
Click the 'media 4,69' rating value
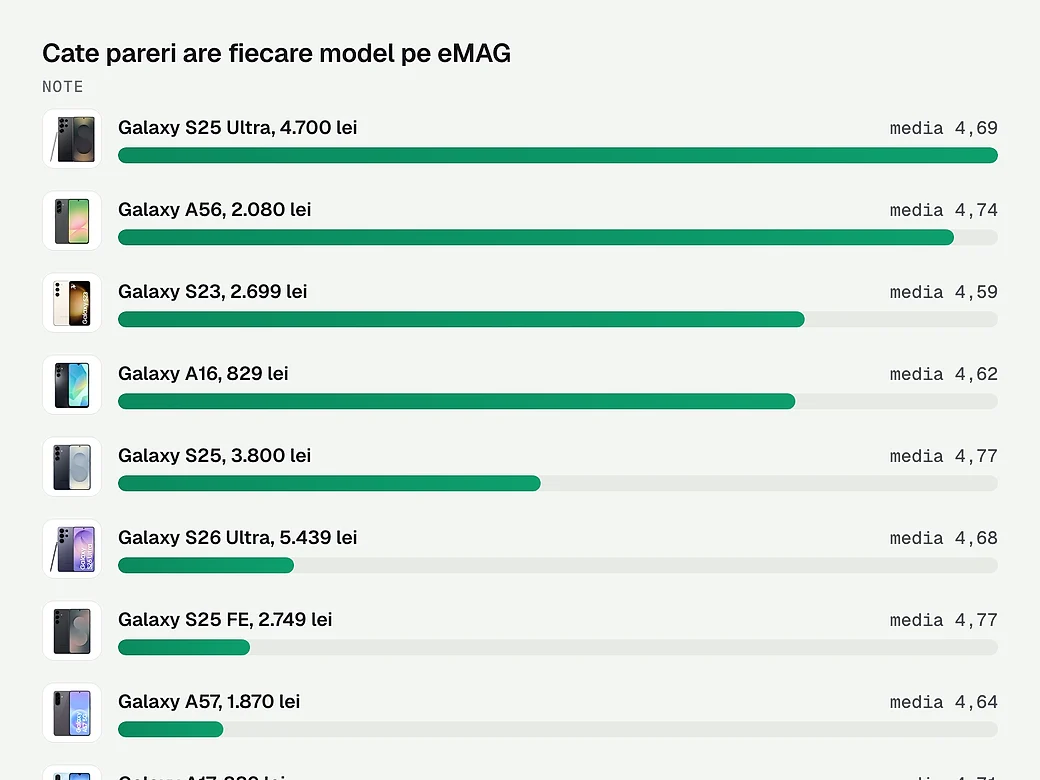(x=943, y=128)
